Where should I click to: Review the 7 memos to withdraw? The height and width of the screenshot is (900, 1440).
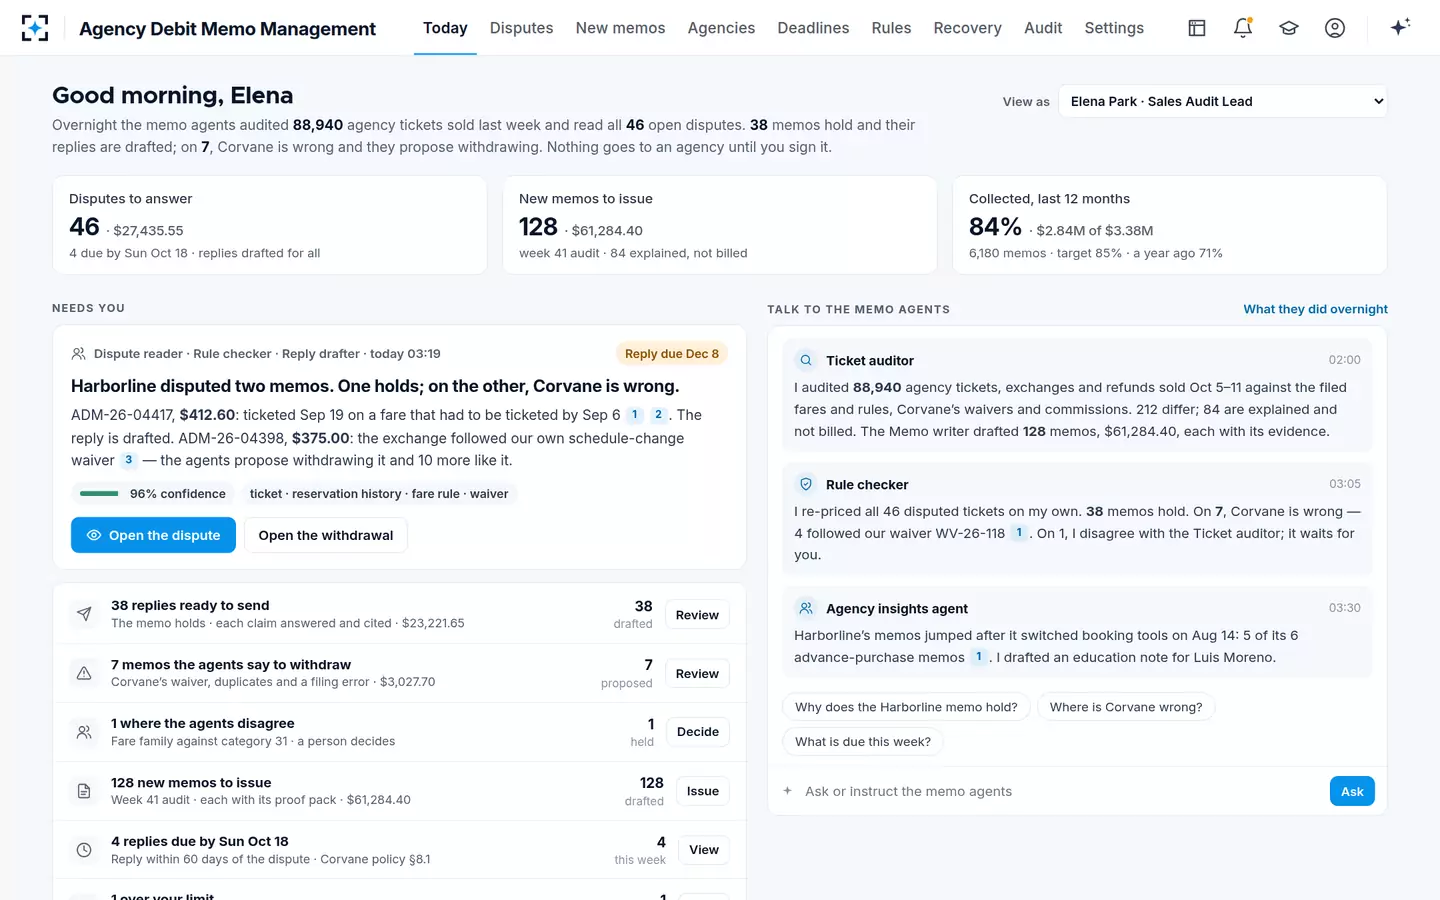(x=697, y=674)
